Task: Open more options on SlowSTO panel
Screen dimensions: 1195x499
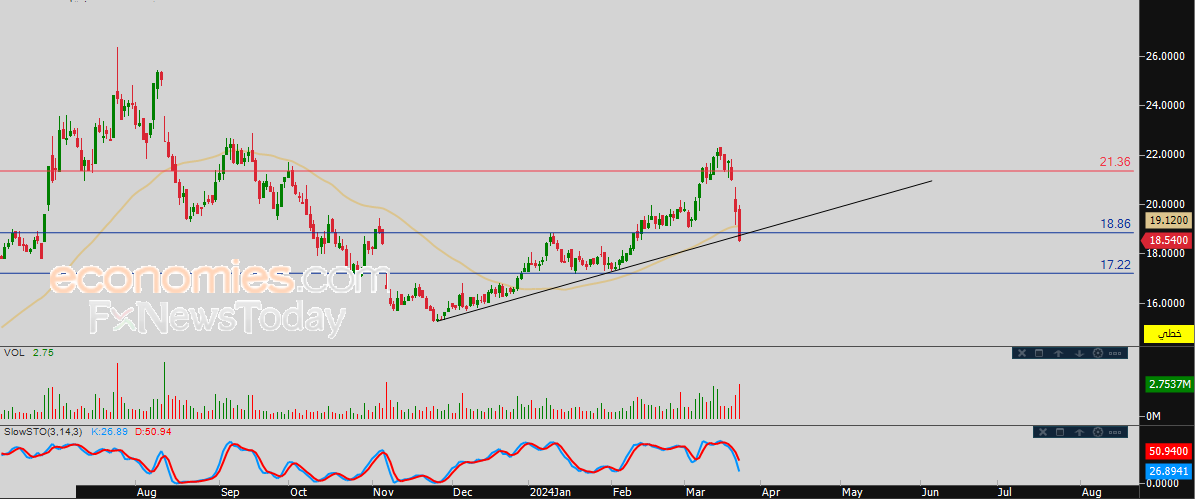Action: [1115, 432]
